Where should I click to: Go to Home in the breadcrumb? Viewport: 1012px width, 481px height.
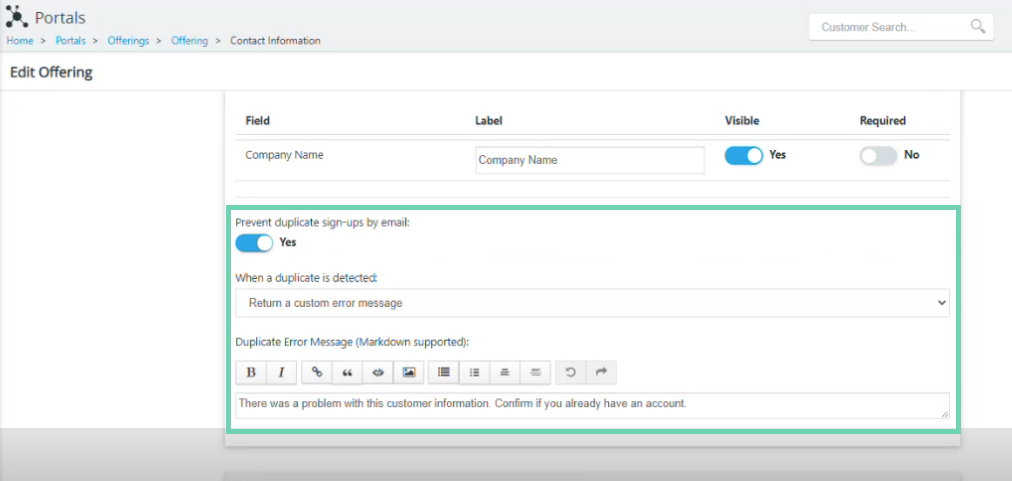20,41
